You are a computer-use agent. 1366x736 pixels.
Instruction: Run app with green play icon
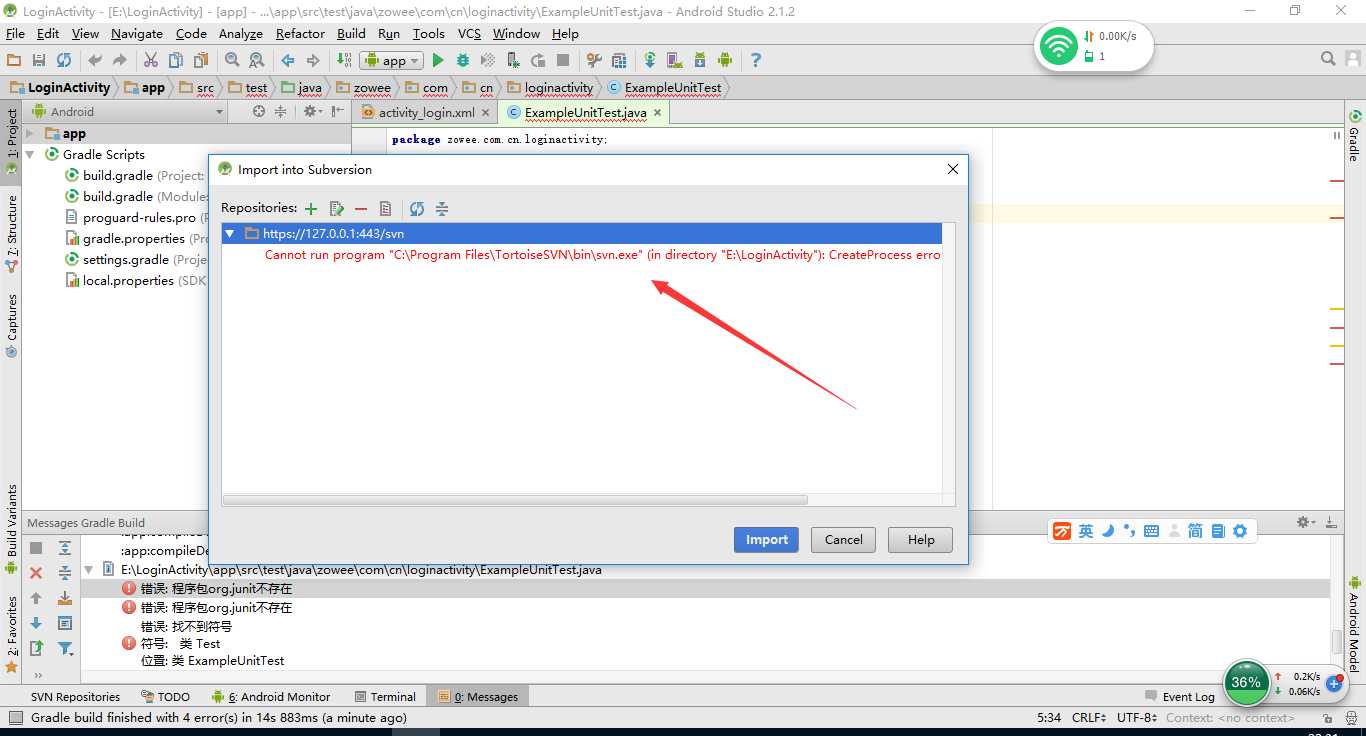pos(437,60)
